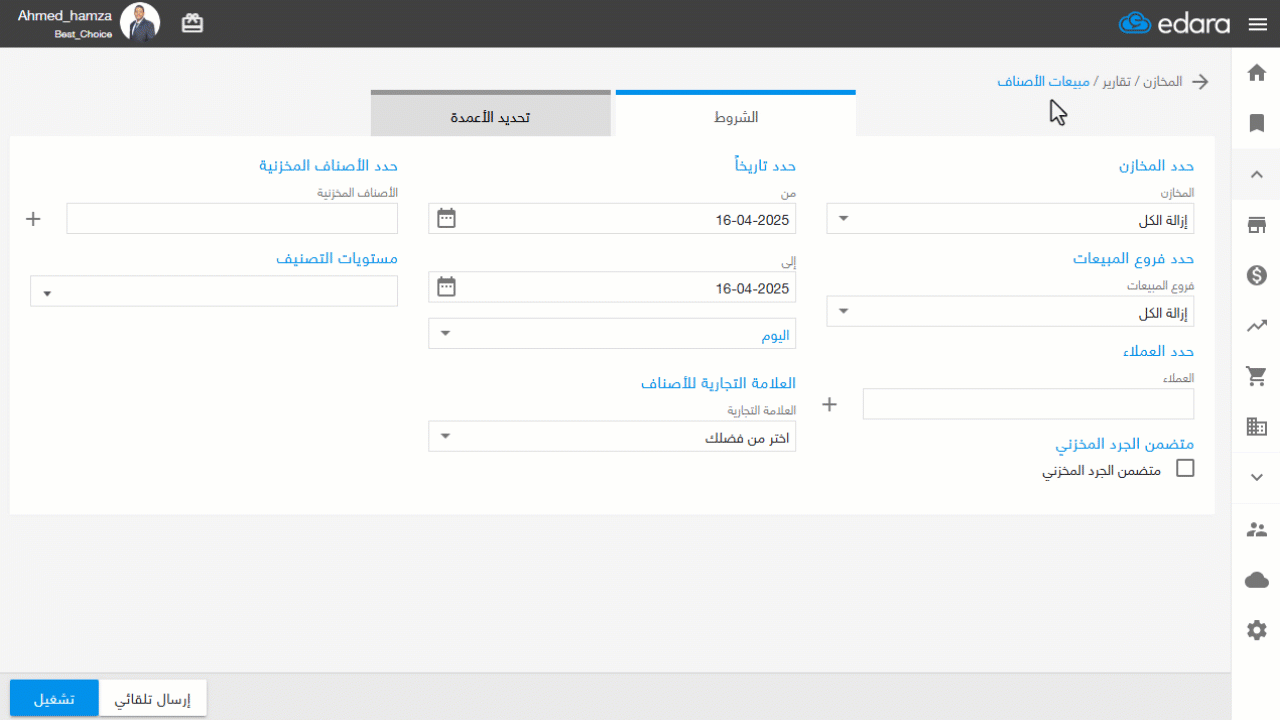
Task: Focus the العملاء input field
Action: coord(1028,404)
